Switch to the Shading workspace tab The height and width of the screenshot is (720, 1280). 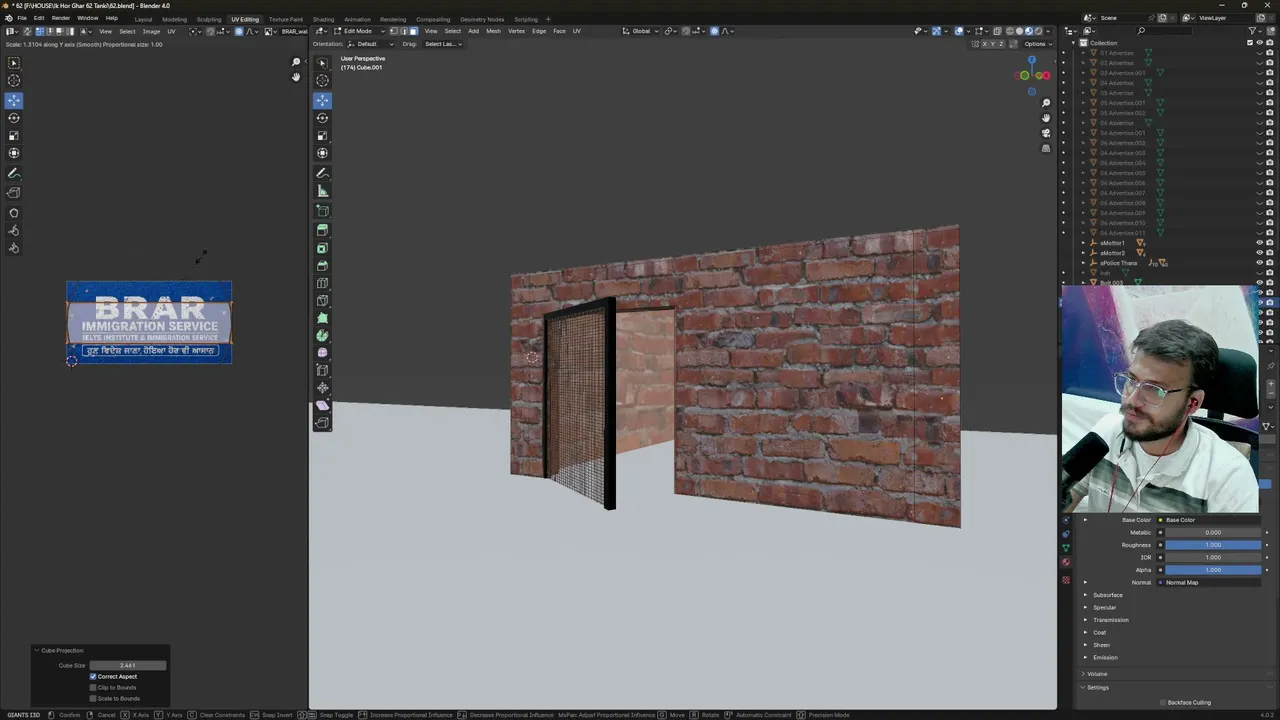(x=323, y=19)
